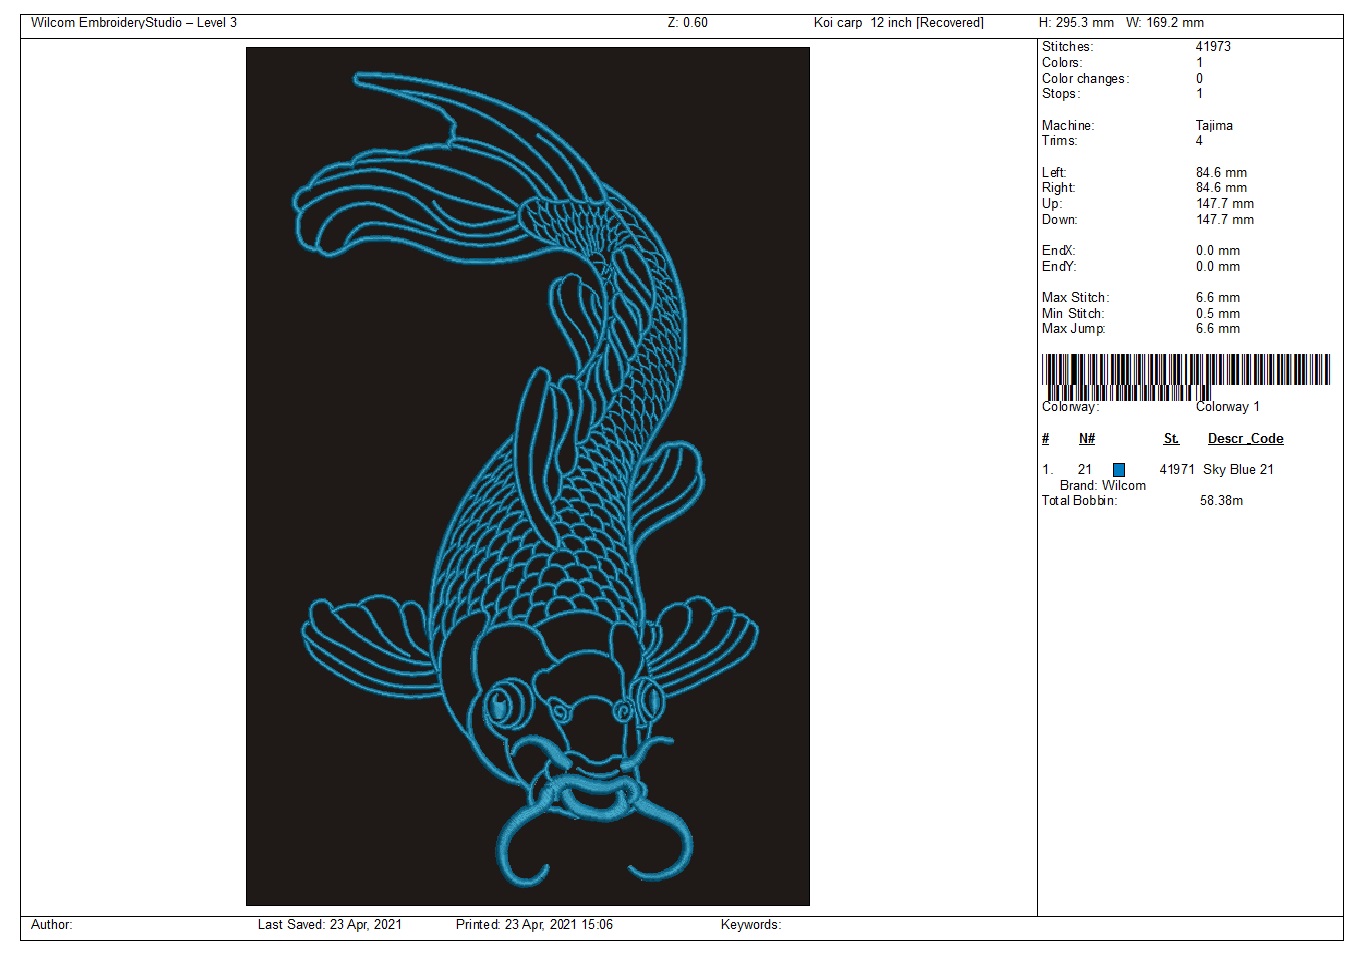Select the H: 295.3 mm height text

(1076, 23)
